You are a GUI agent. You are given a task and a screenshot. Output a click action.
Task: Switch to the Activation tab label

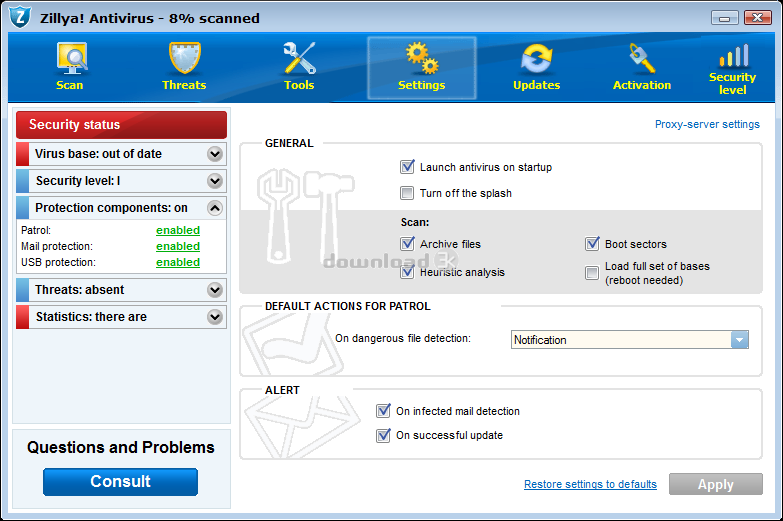[x=642, y=85]
